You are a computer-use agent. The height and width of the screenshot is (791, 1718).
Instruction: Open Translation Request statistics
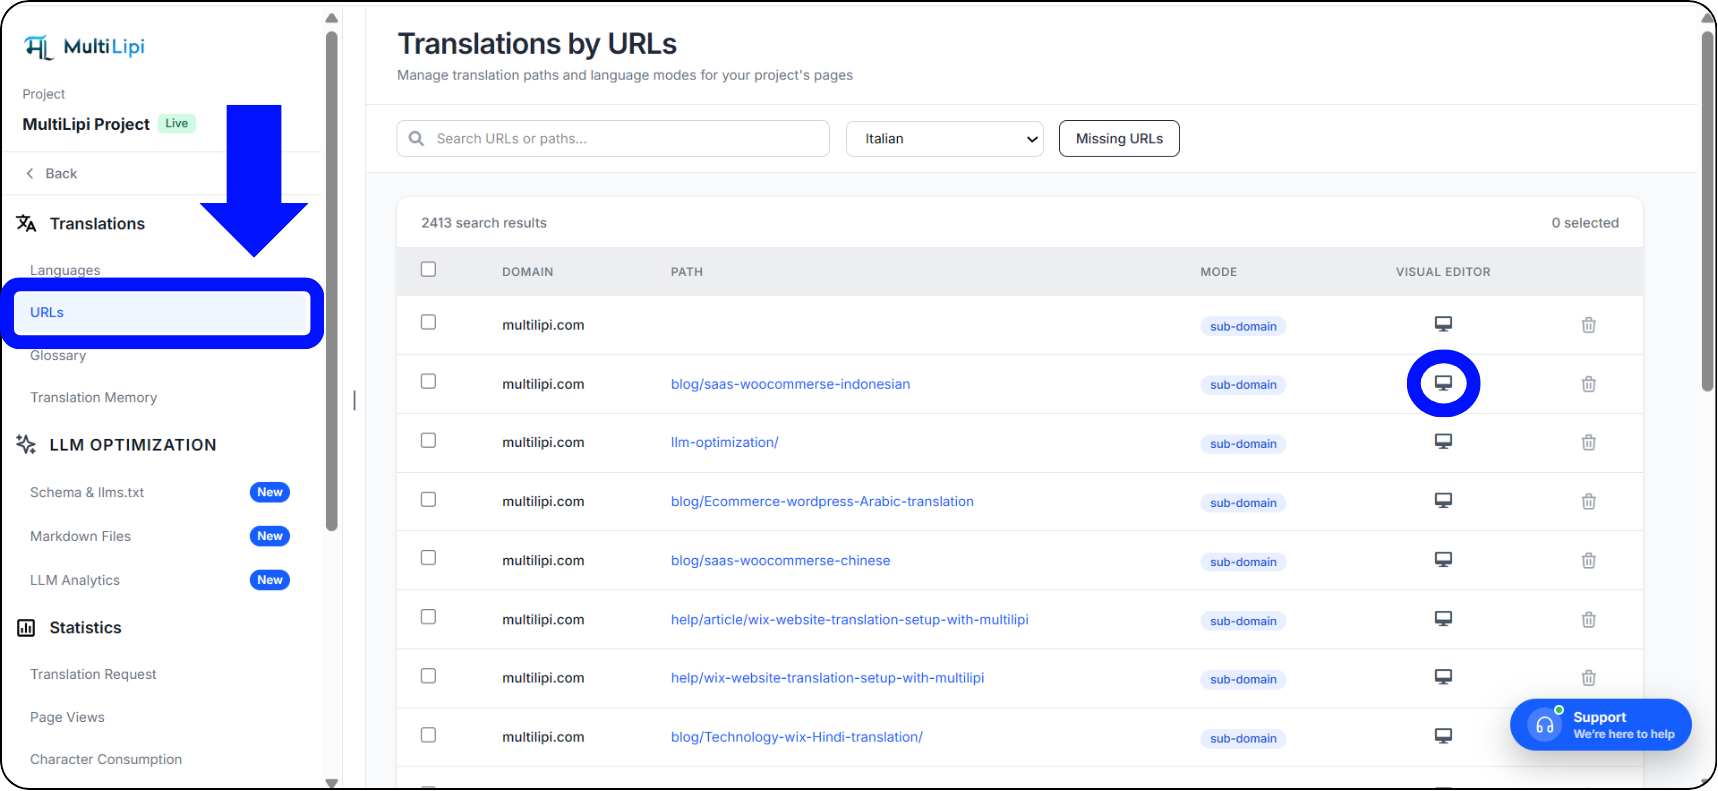[x=93, y=675]
